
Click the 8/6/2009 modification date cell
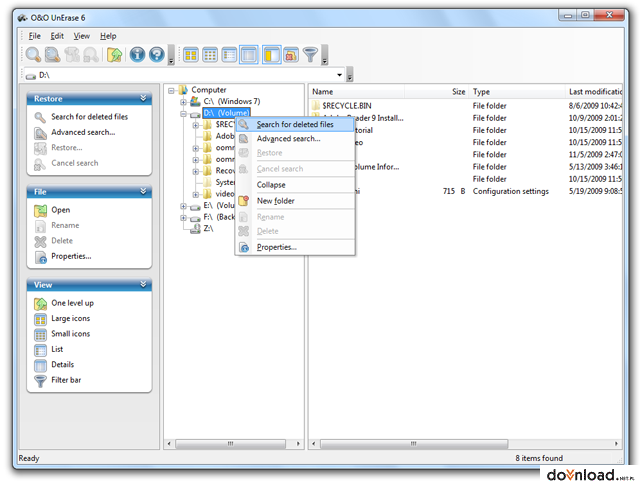point(595,106)
